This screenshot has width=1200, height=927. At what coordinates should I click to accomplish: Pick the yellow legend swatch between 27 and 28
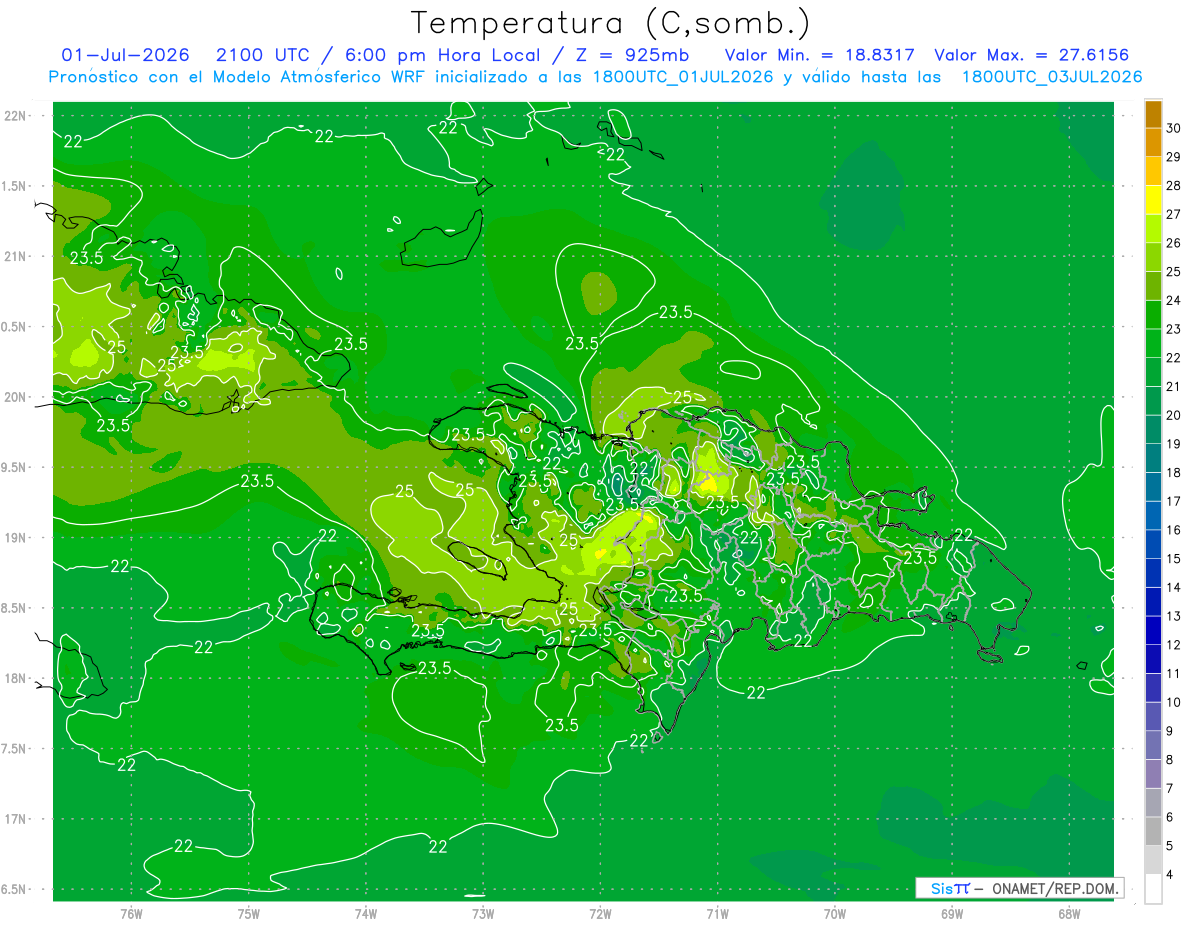click(1153, 200)
